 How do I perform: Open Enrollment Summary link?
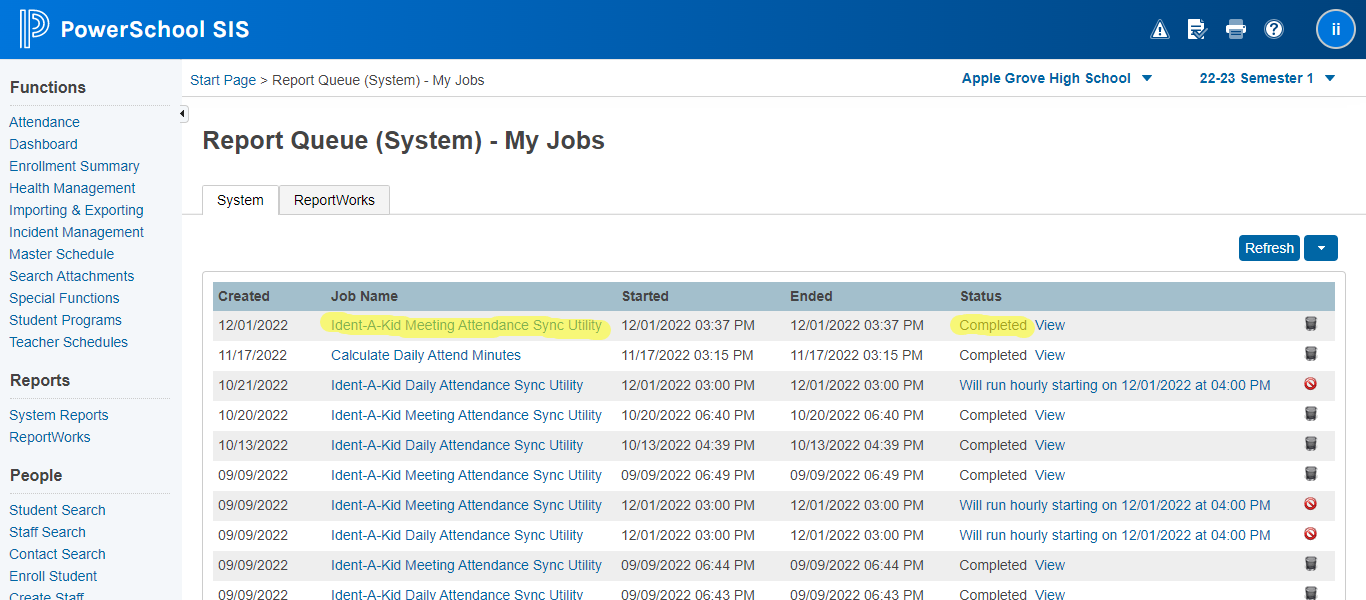click(x=74, y=166)
